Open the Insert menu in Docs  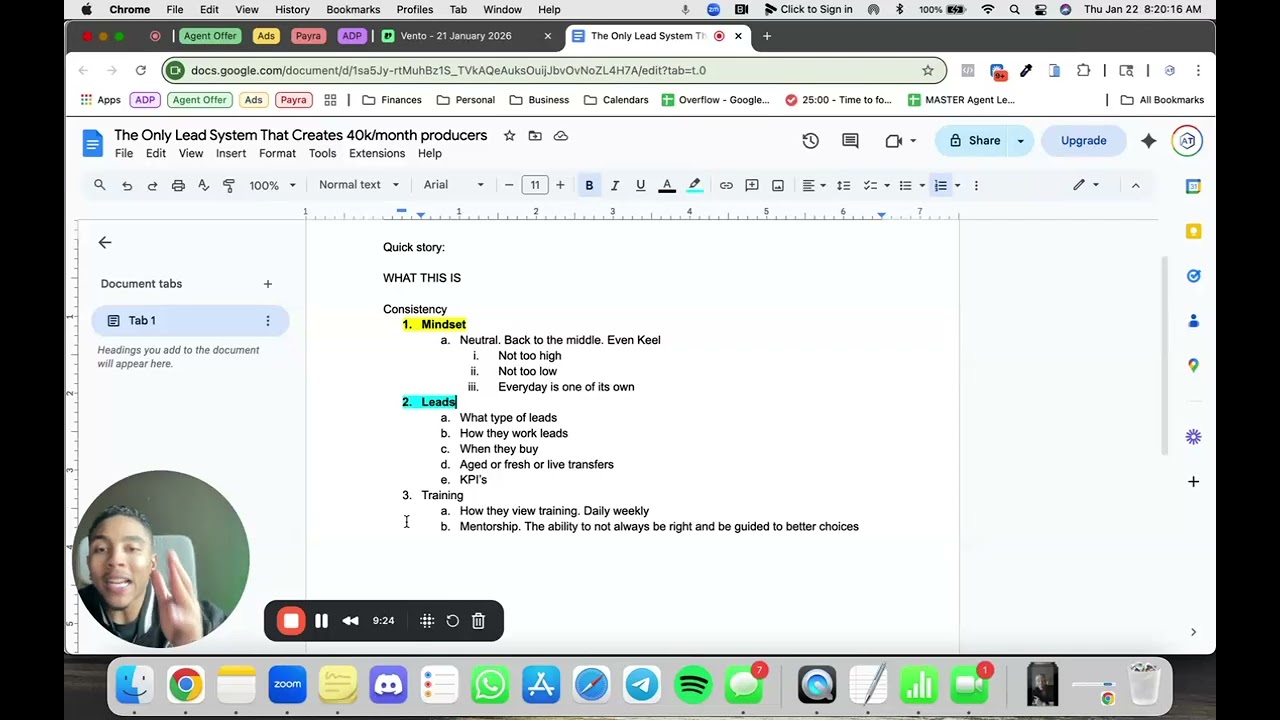231,154
